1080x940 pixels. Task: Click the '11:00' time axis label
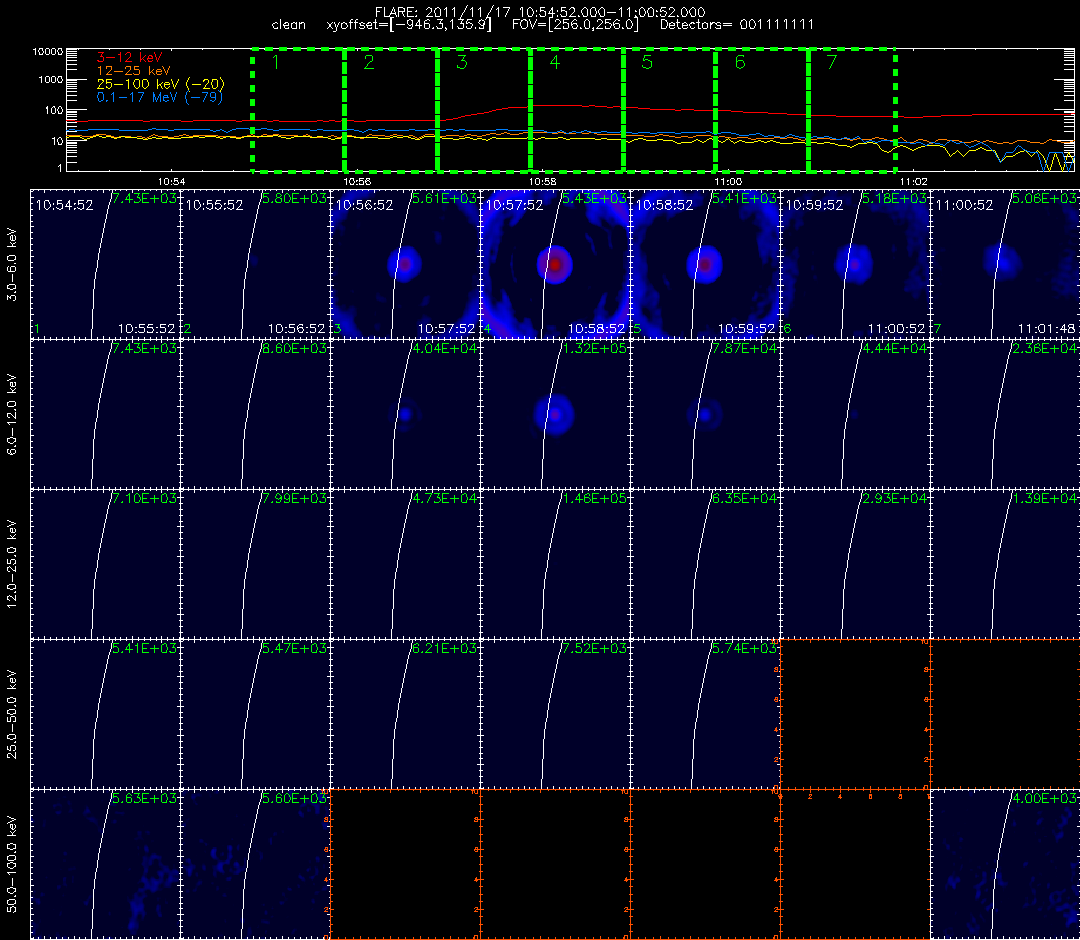point(728,182)
